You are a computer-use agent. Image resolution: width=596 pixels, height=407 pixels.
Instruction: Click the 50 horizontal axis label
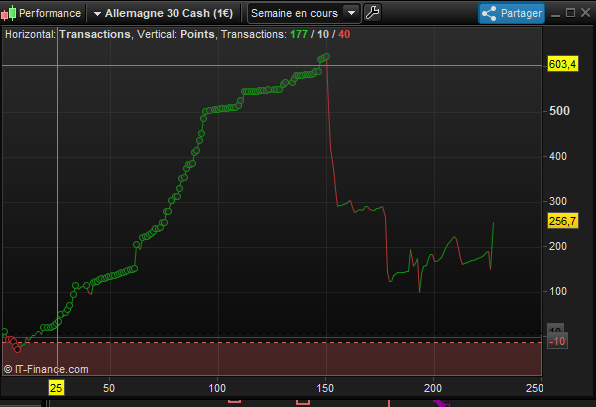(x=109, y=388)
